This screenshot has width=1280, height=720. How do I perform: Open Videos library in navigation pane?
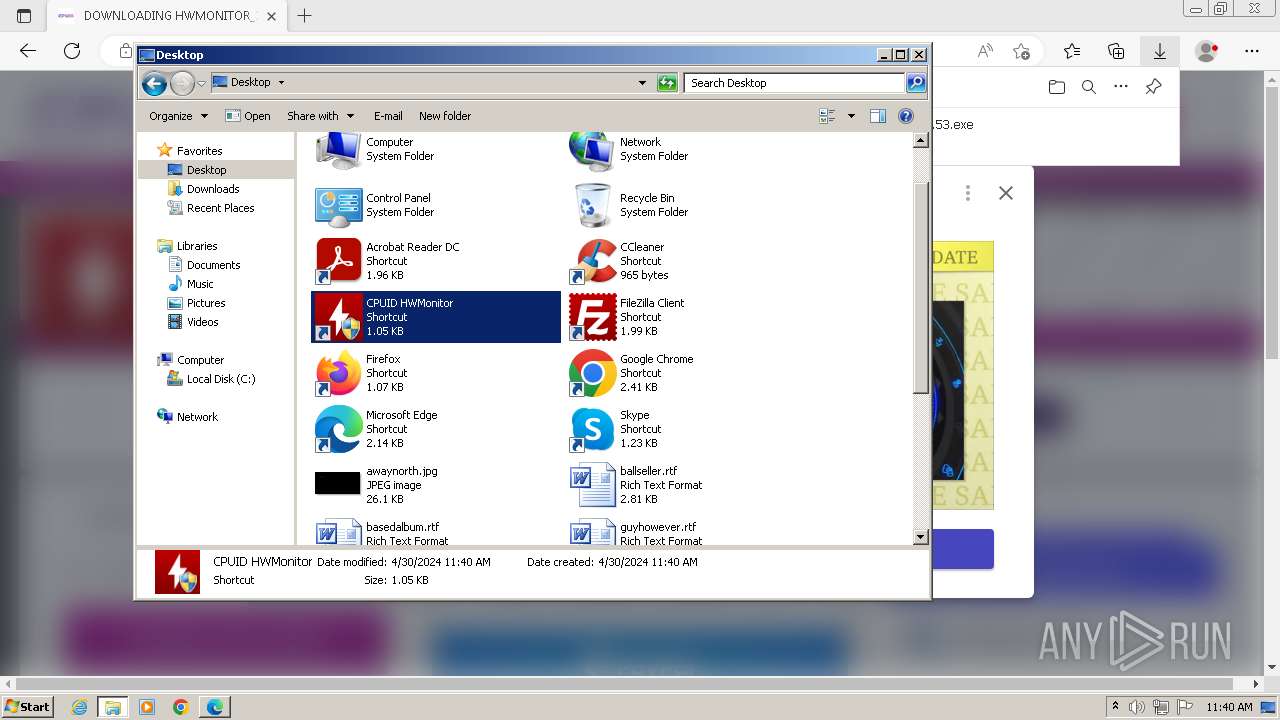(202, 322)
